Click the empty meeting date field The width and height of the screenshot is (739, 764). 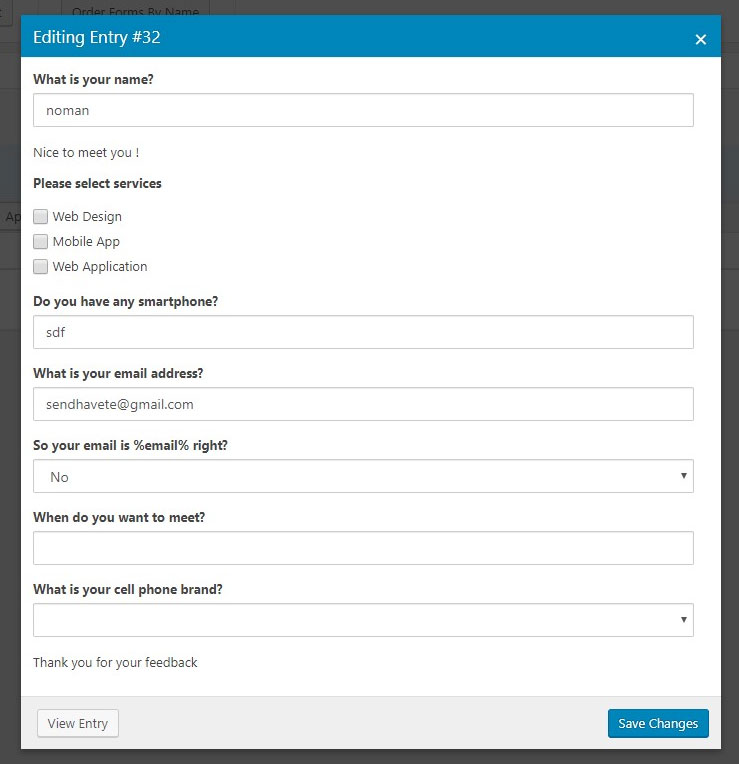pyautogui.click(x=363, y=548)
